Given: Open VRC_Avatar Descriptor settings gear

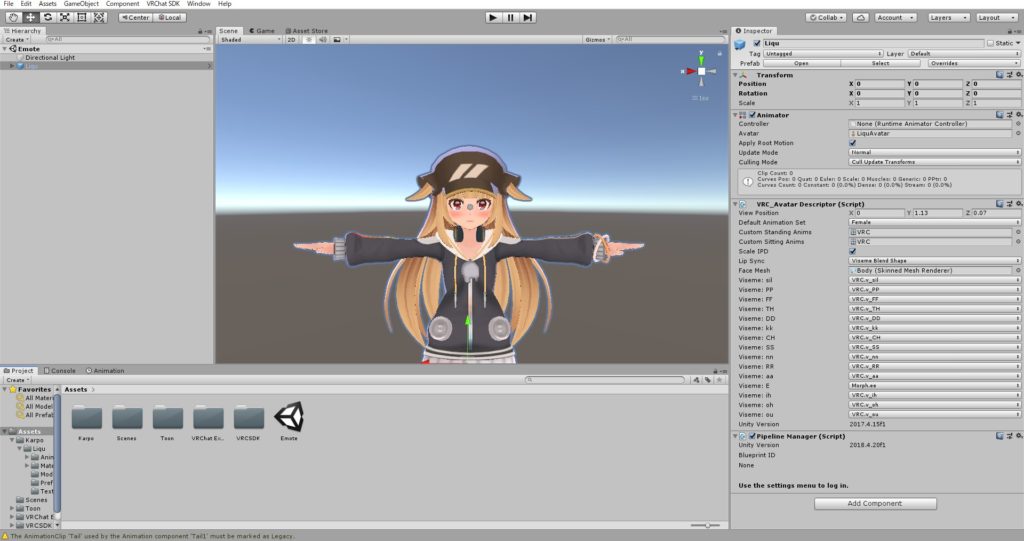Looking at the screenshot, I should 1018,204.
